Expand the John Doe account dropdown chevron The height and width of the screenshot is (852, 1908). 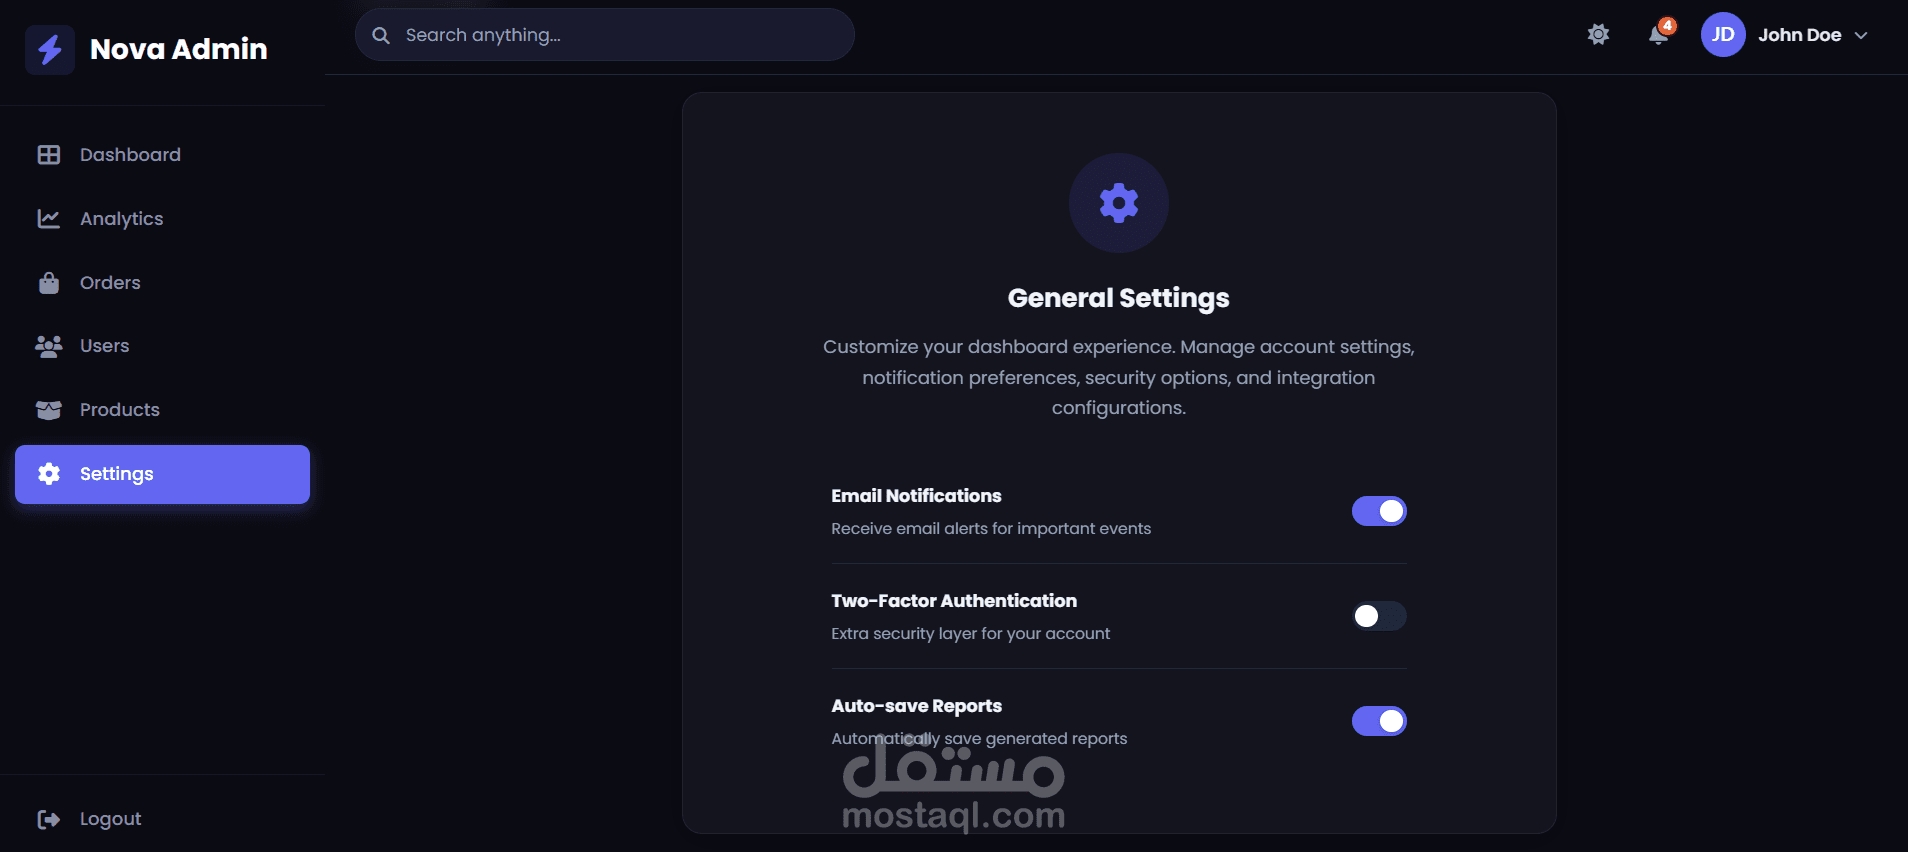pyautogui.click(x=1861, y=36)
